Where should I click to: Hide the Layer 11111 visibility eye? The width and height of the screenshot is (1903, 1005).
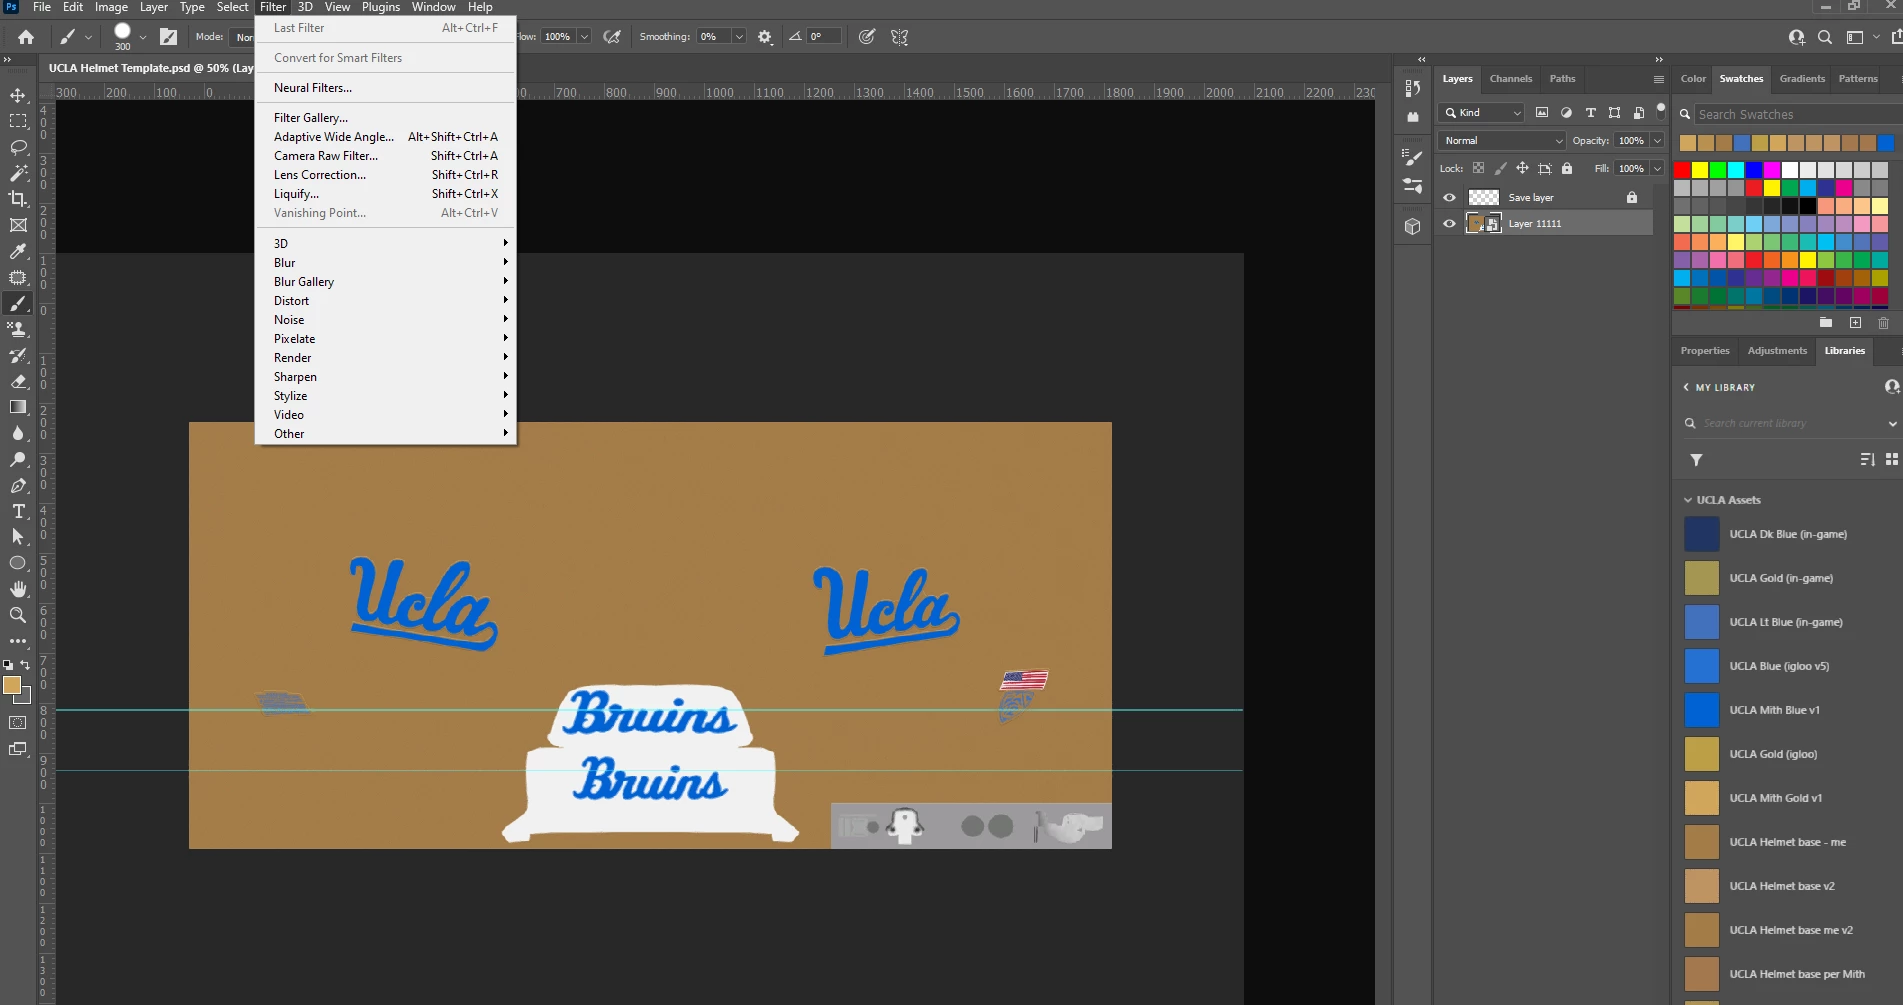click(x=1449, y=224)
